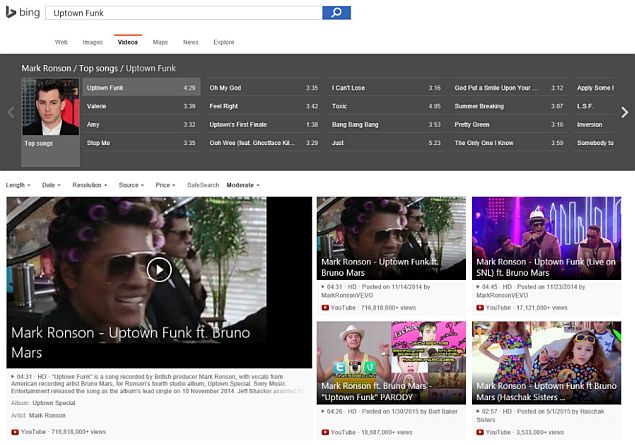Open the Live on SNL video thumbnail
635x445 pixels.
coord(546,236)
